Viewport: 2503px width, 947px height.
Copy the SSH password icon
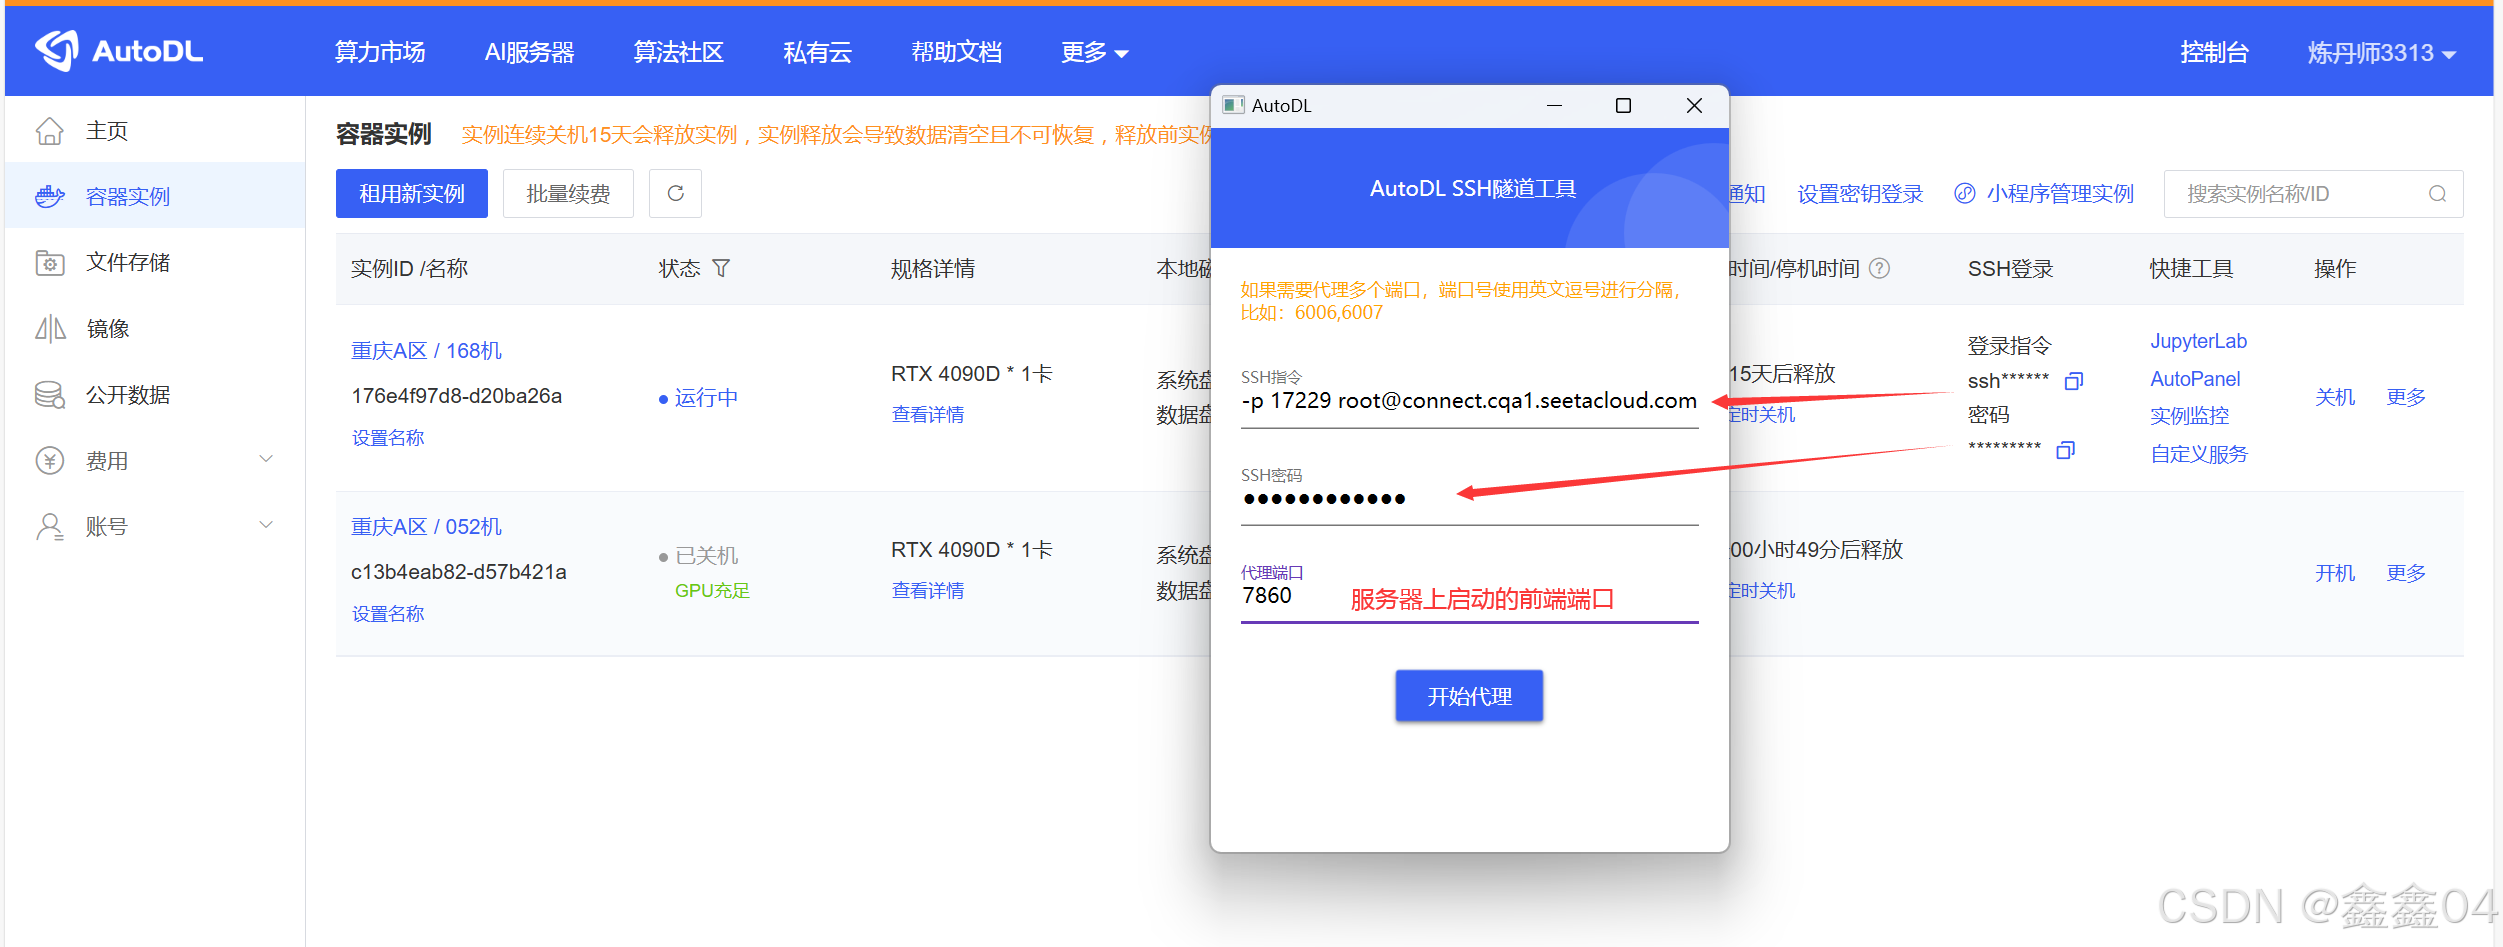pos(2066,450)
